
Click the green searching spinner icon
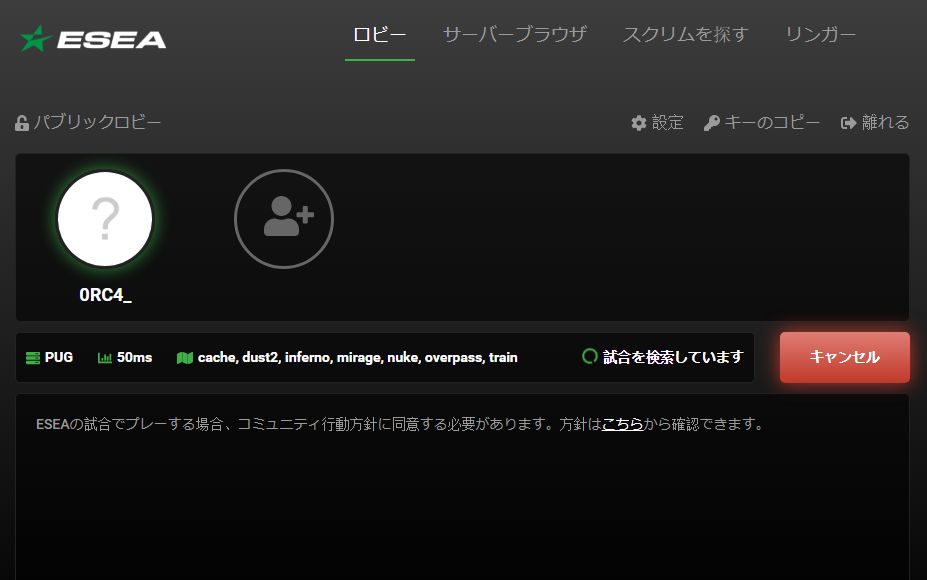click(589, 356)
